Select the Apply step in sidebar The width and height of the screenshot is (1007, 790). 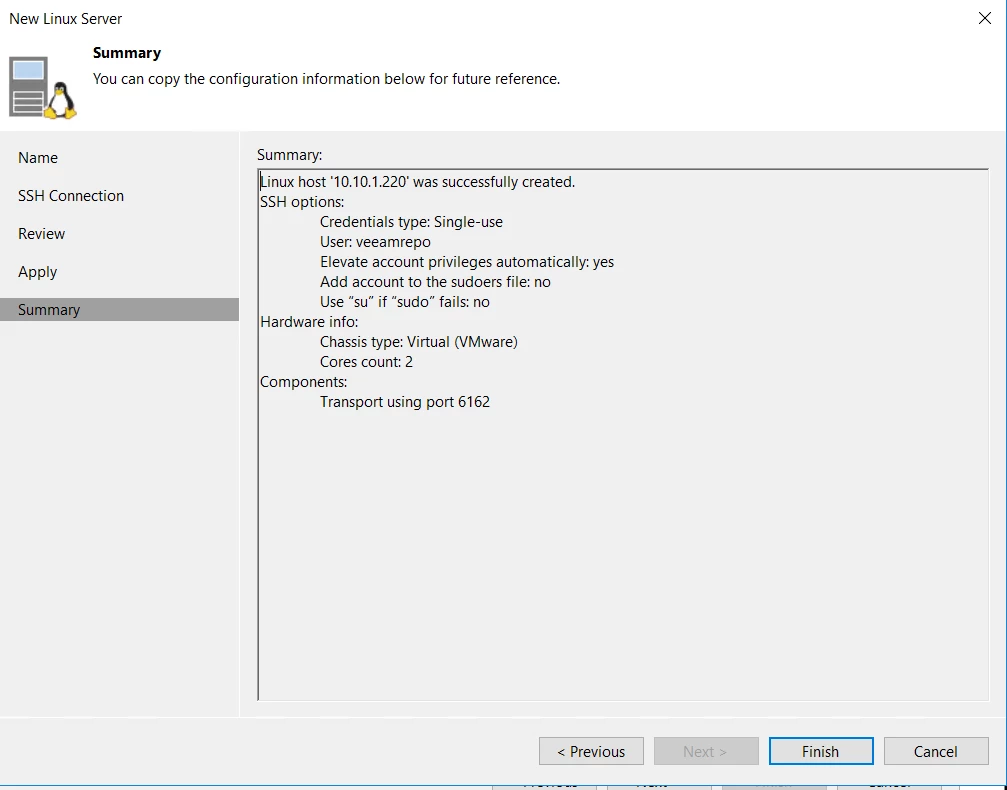[x=37, y=272]
